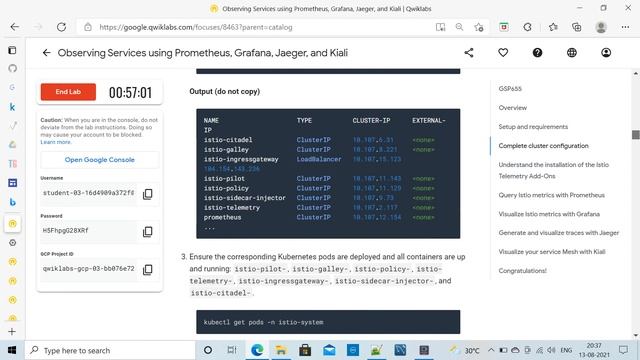640x360 pixels.
Task: Launch Microsoft Edge from the taskbar
Action: coord(257,350)
